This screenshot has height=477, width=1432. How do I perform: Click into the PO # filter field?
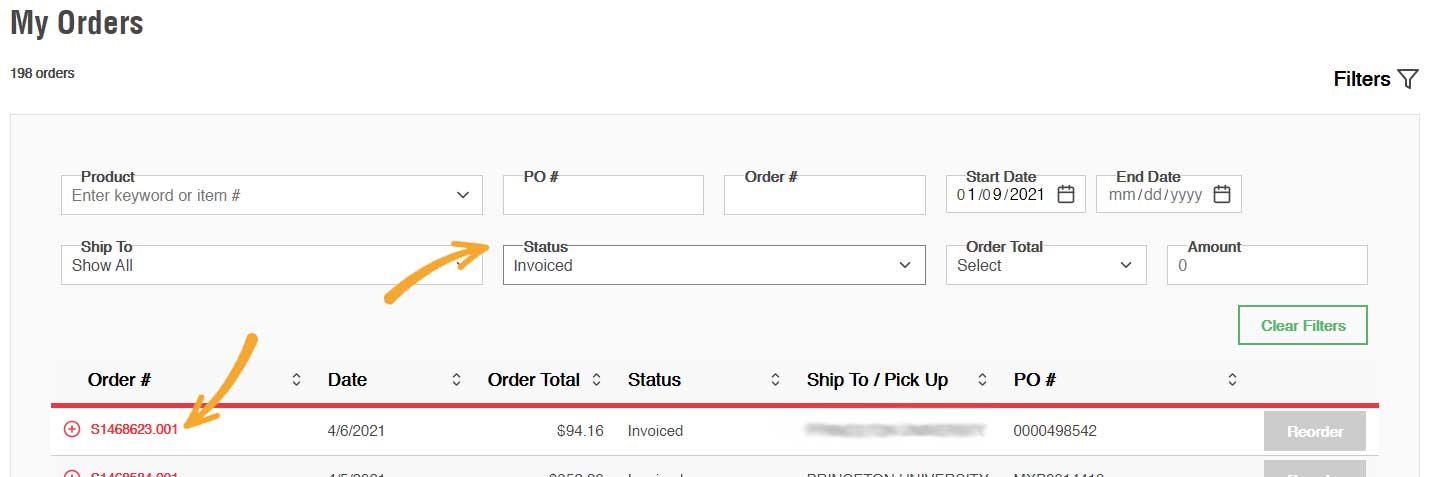(603, 197)
